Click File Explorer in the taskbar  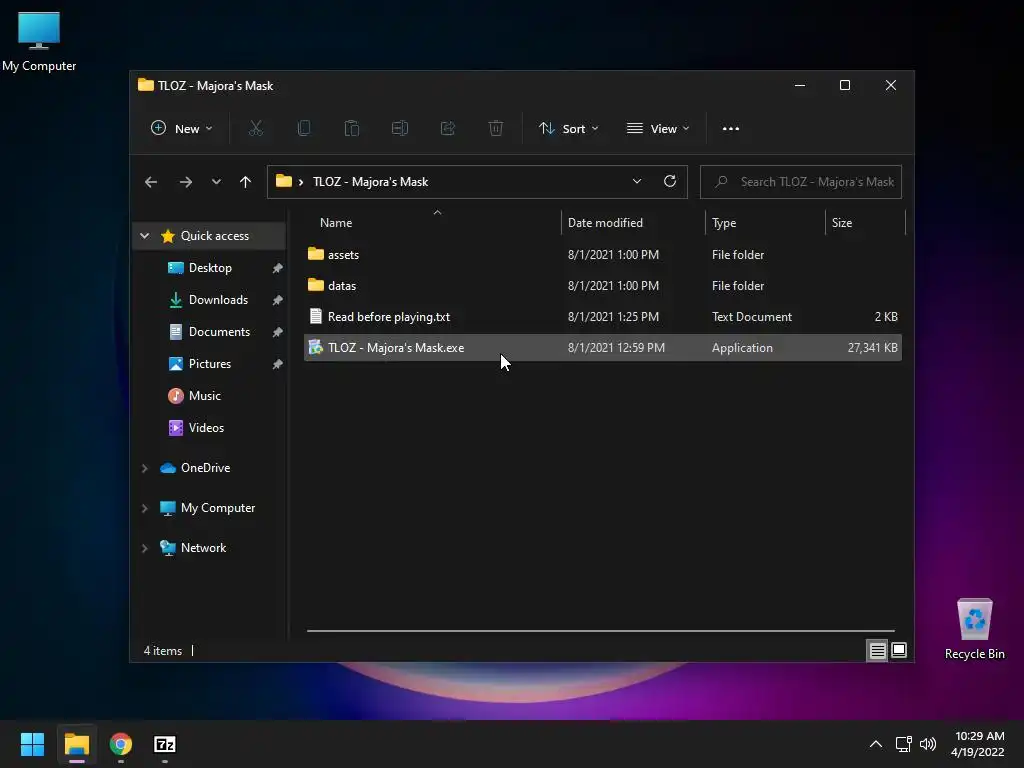point(76,744)
